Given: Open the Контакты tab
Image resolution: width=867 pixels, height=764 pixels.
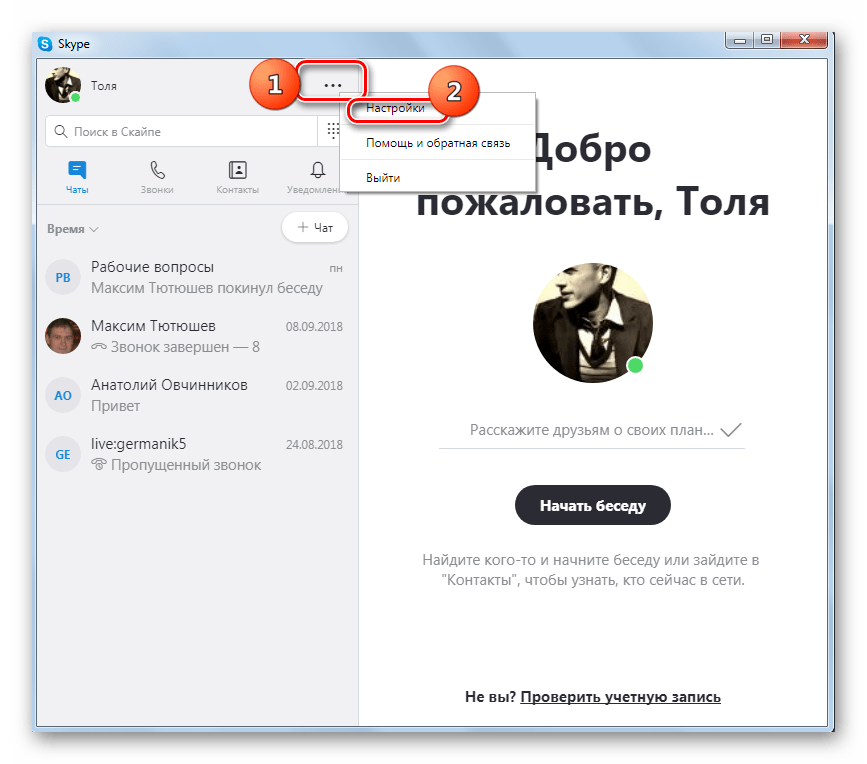Looking at the screenshot, I should [237, 177].
